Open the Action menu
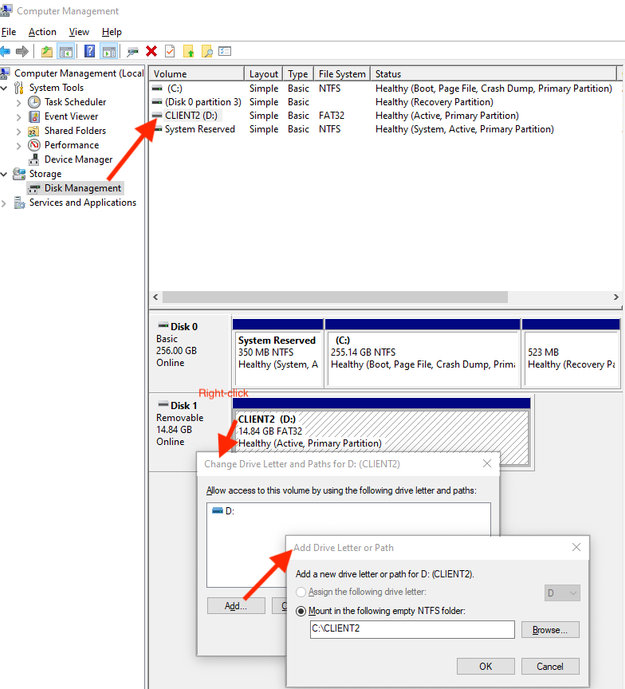Image resolution: width=625 pixels, height=689 pixels. click(x=42, y=32)
